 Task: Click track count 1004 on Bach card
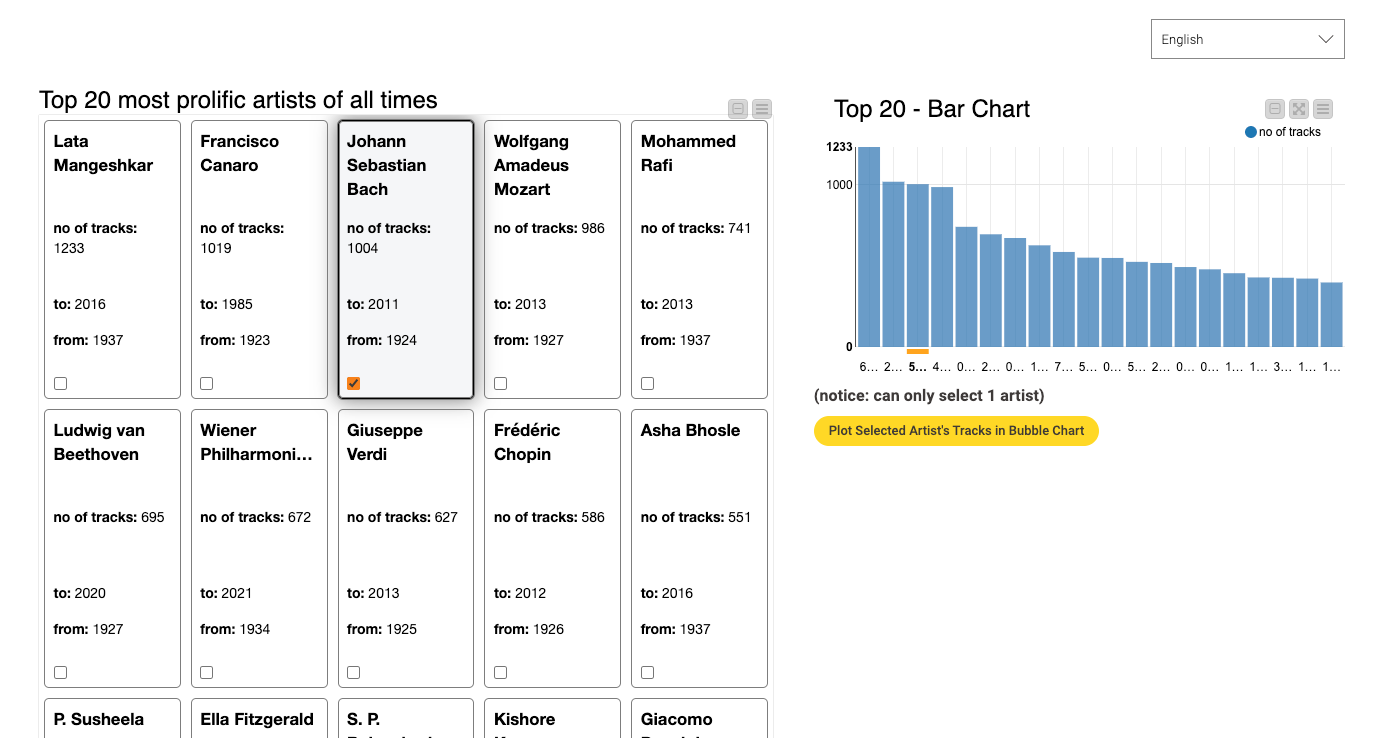pyautogui.click(x=362, y=248)
